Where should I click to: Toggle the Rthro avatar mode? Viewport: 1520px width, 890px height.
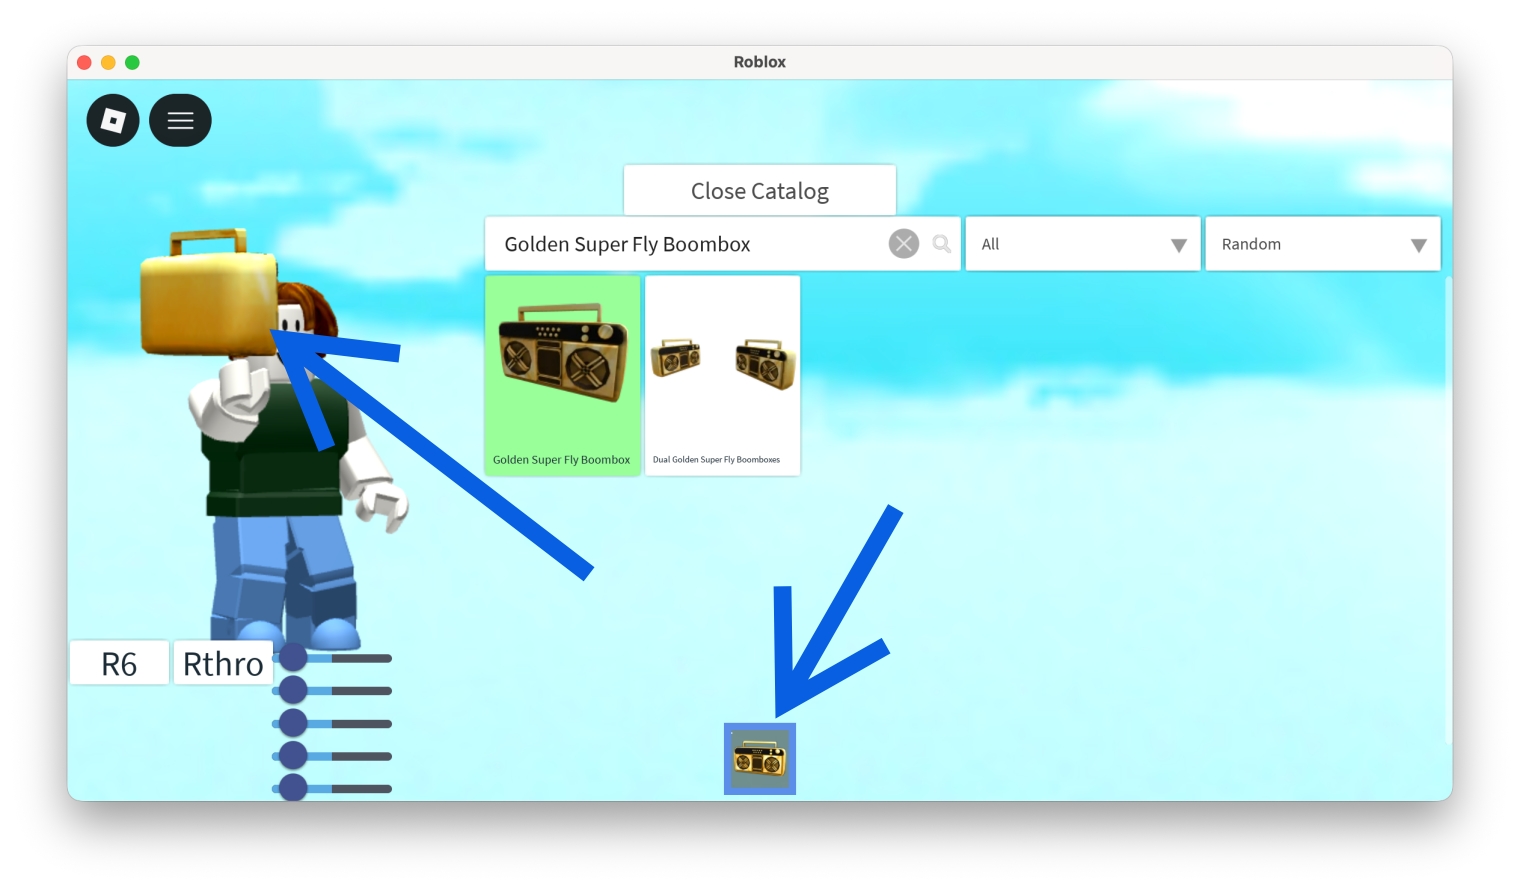click(x=223, y=662)
